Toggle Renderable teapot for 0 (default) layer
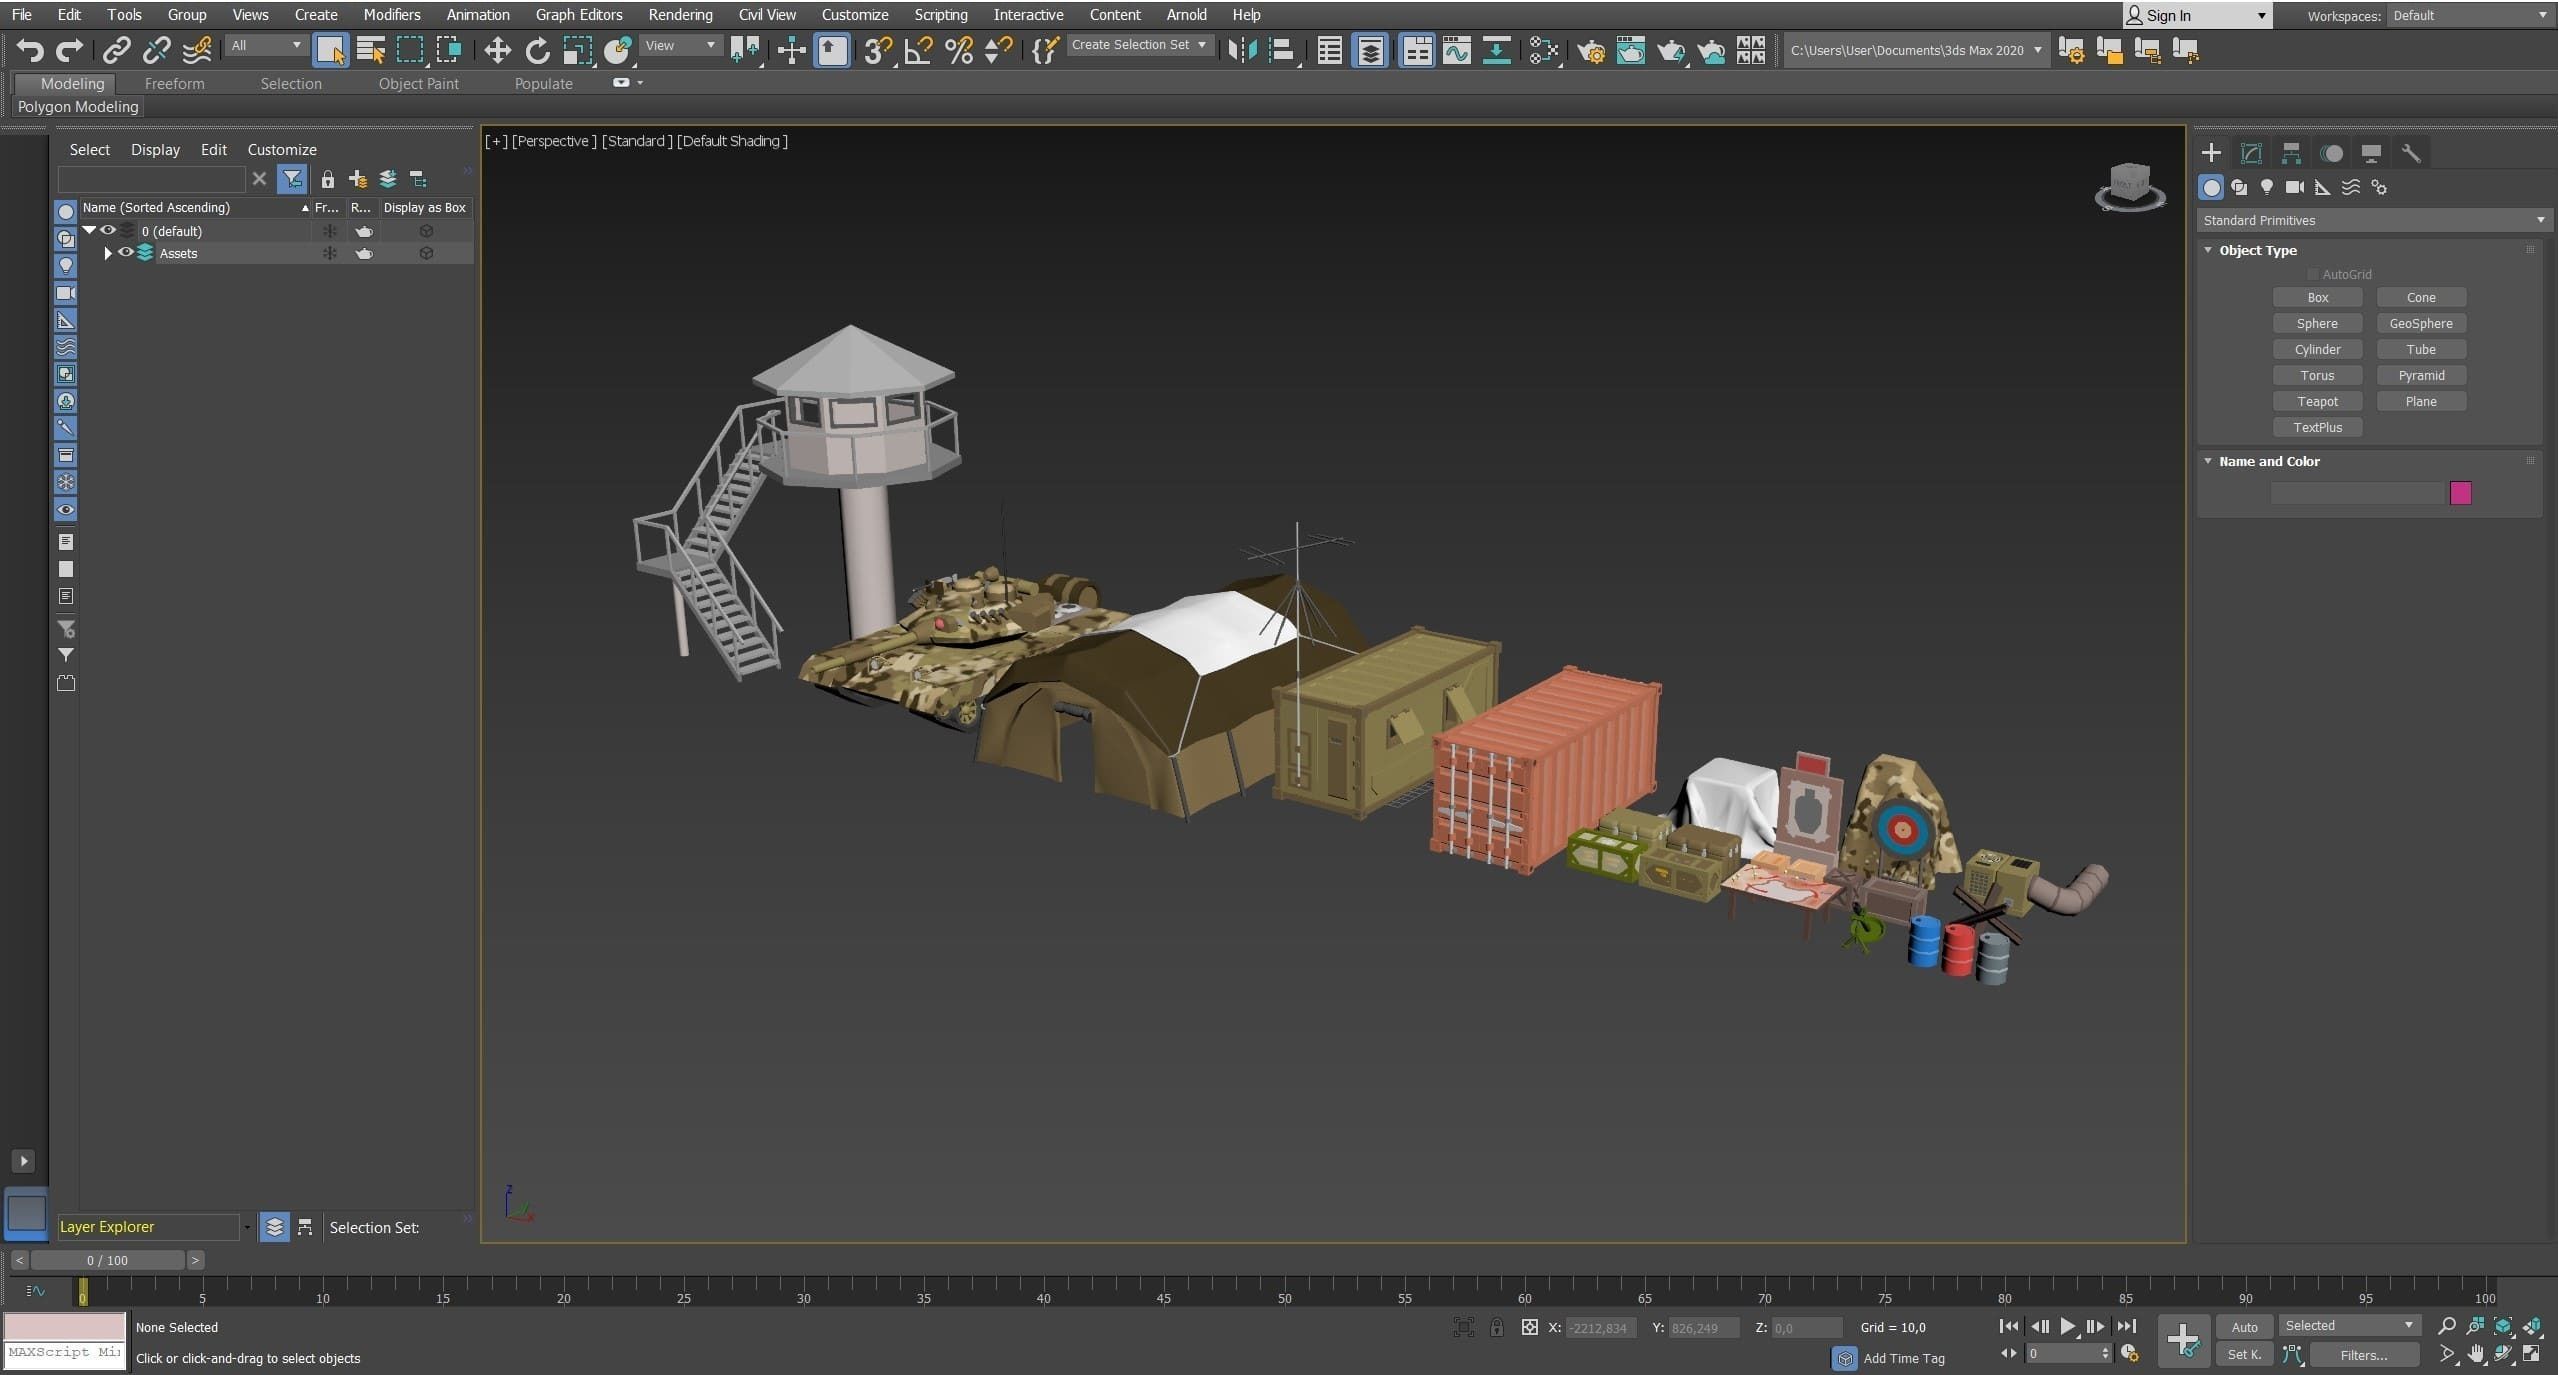 click(x=364, y=231)
